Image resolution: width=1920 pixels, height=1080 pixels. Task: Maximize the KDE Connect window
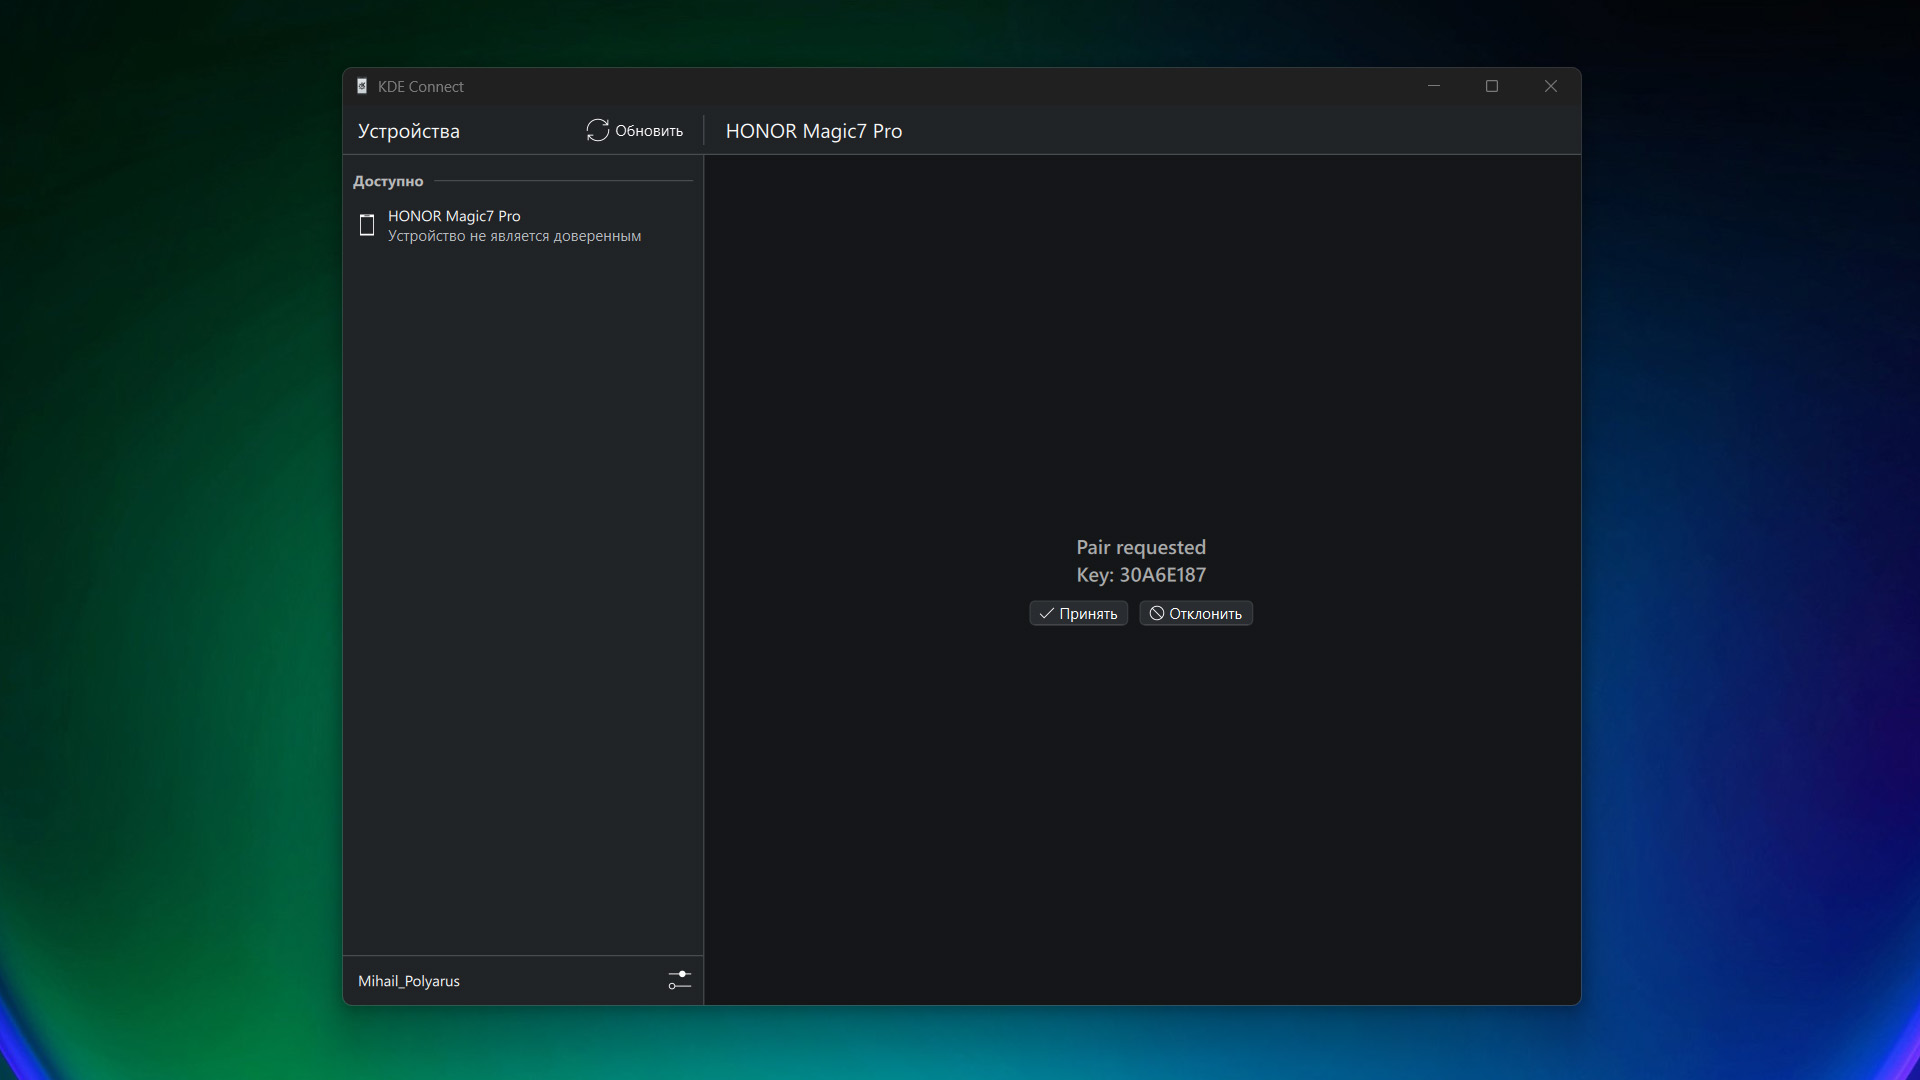[x=1492, y=87]
